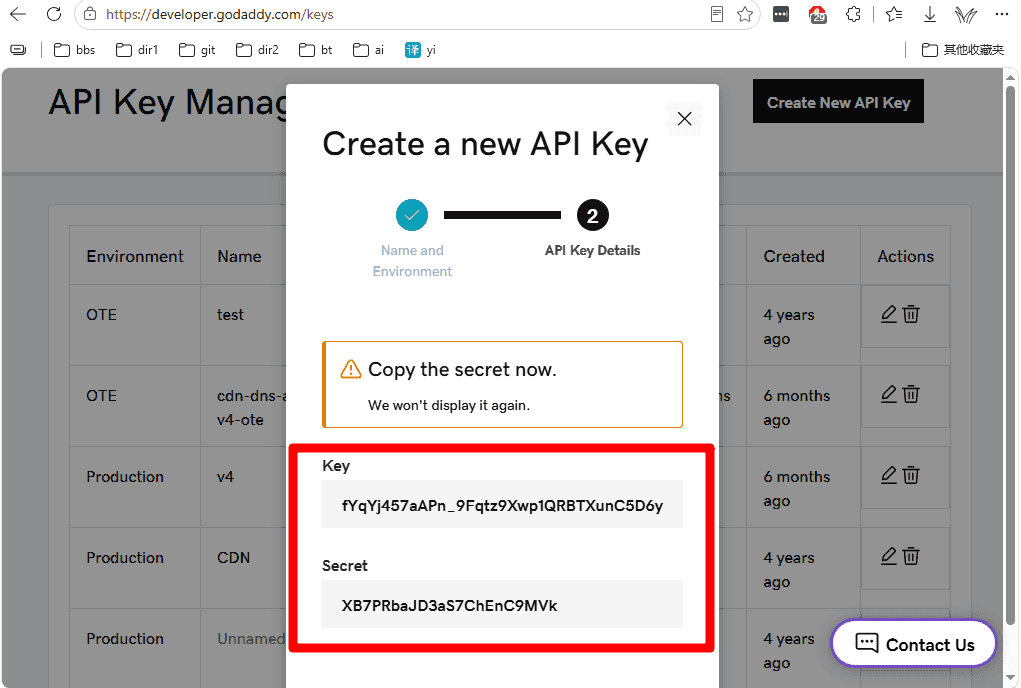Open the git bookmark folder

[197, 49]
